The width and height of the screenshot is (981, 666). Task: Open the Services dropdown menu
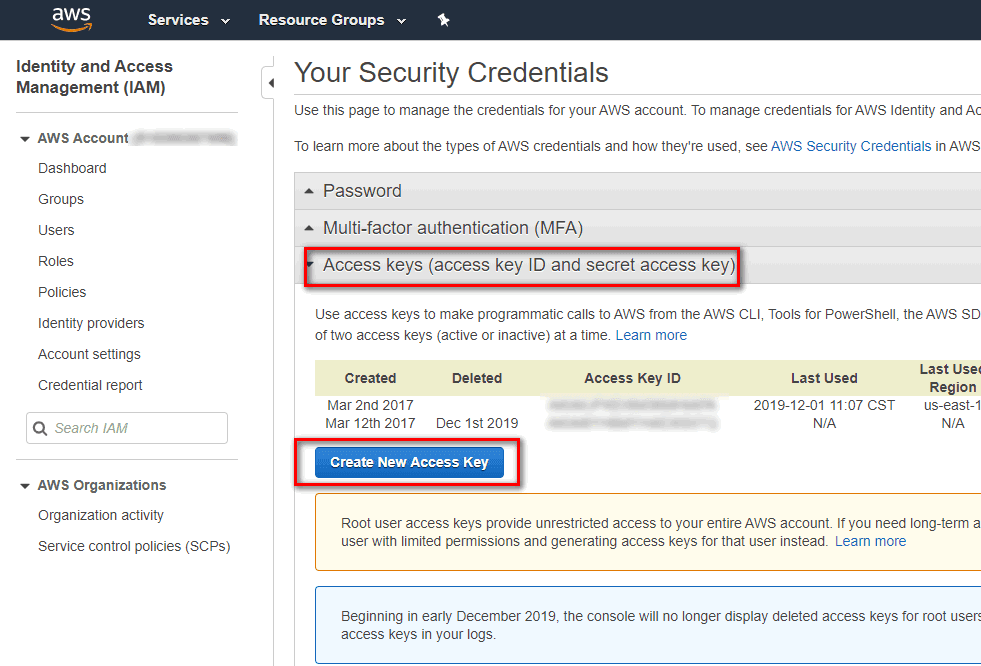pos(189,20)
